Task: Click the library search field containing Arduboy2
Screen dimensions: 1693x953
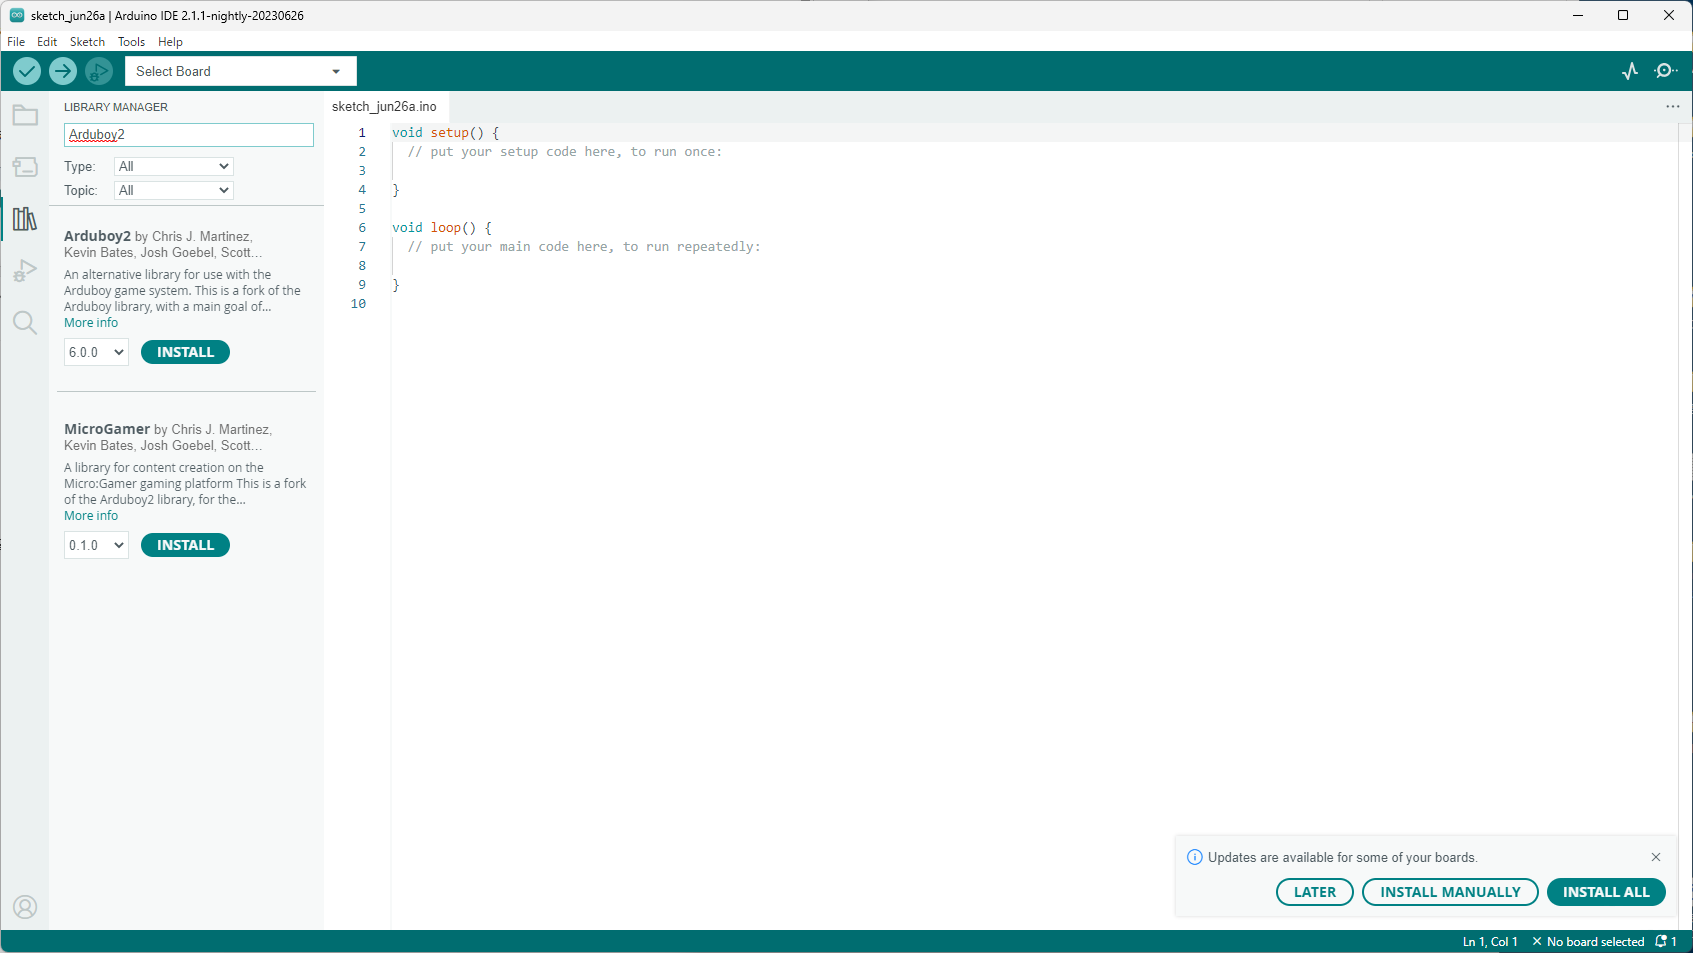Action: [189, 135]
